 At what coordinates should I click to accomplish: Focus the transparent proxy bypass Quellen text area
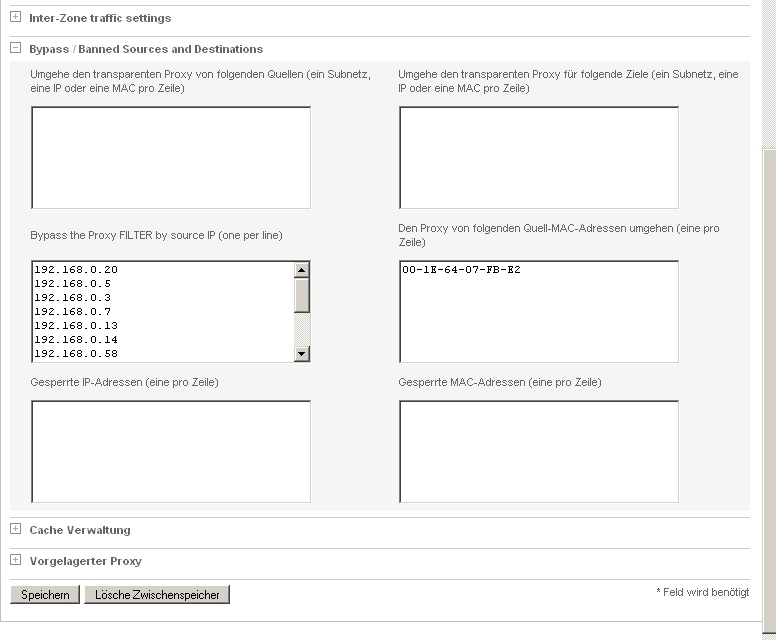click(170, 157)
